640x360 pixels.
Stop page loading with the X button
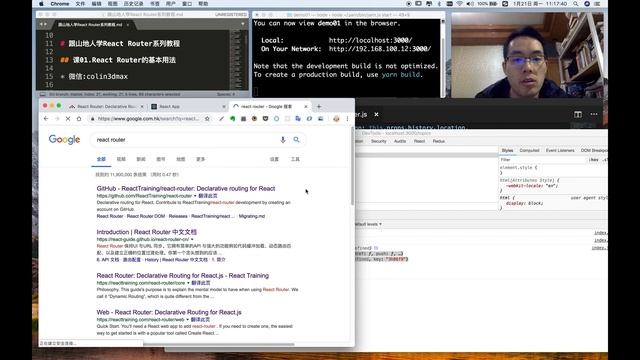68,119
